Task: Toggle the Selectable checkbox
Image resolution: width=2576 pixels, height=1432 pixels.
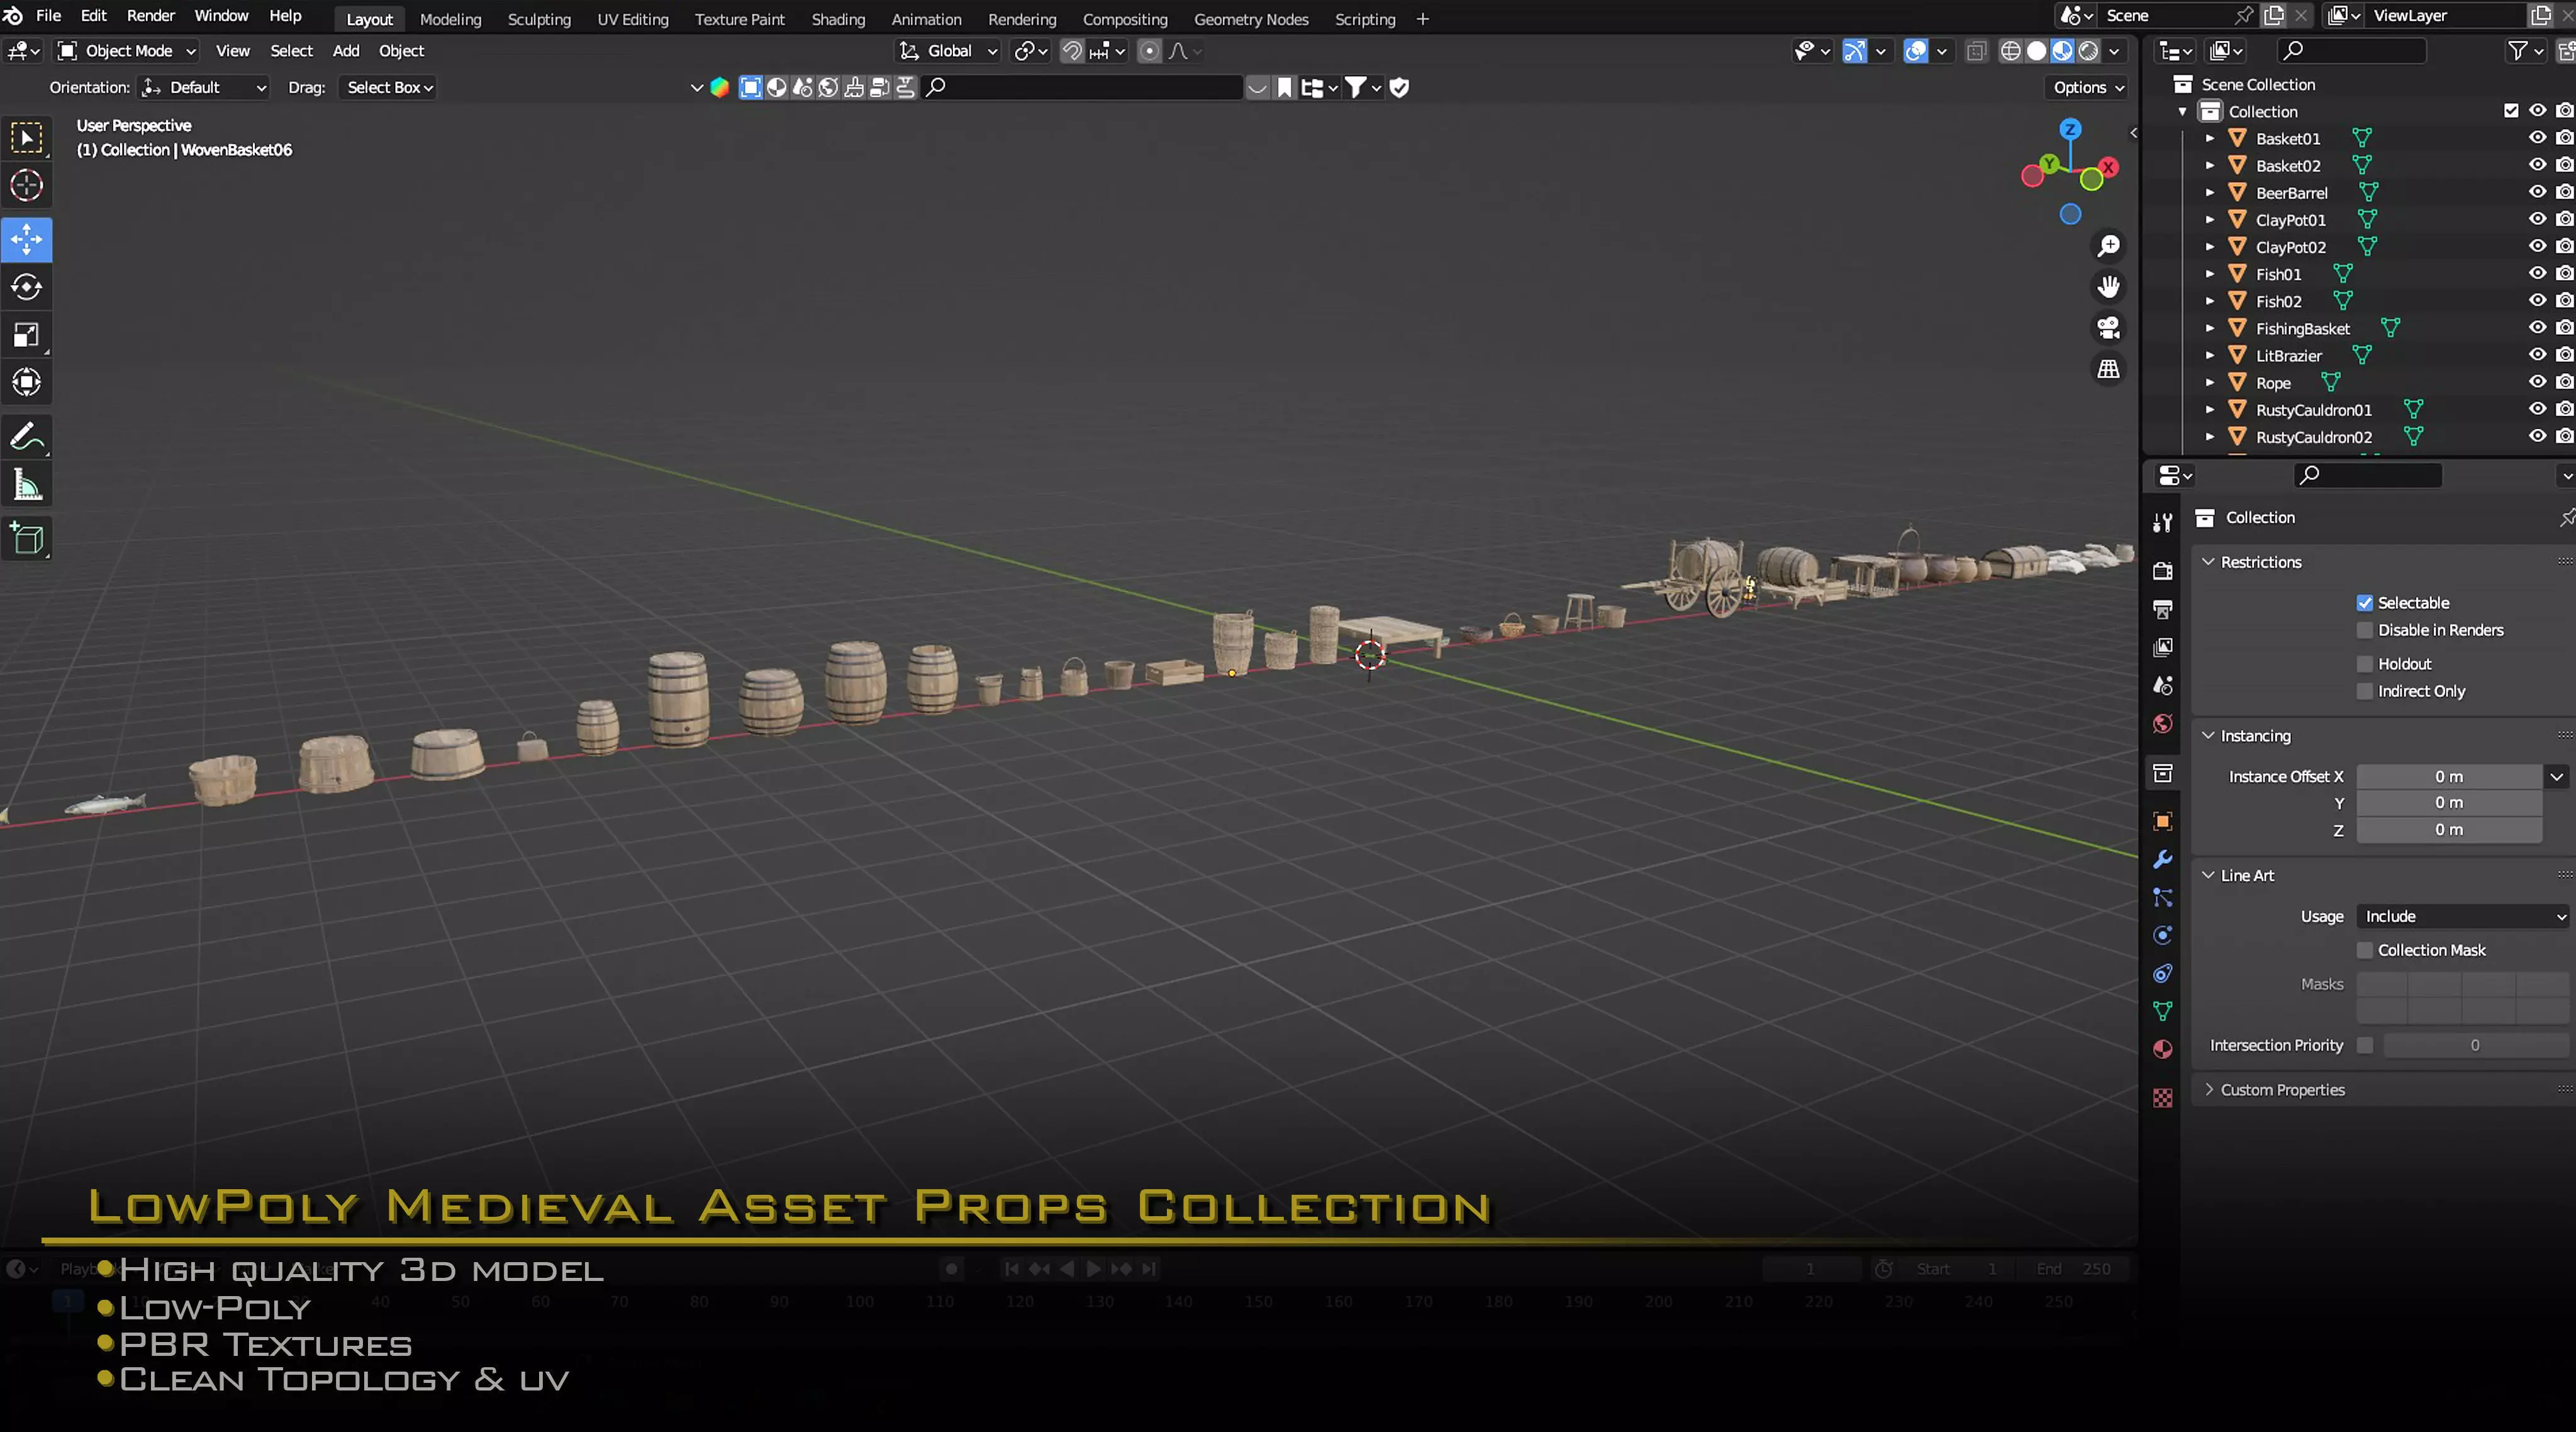Action: [2364, 603]
